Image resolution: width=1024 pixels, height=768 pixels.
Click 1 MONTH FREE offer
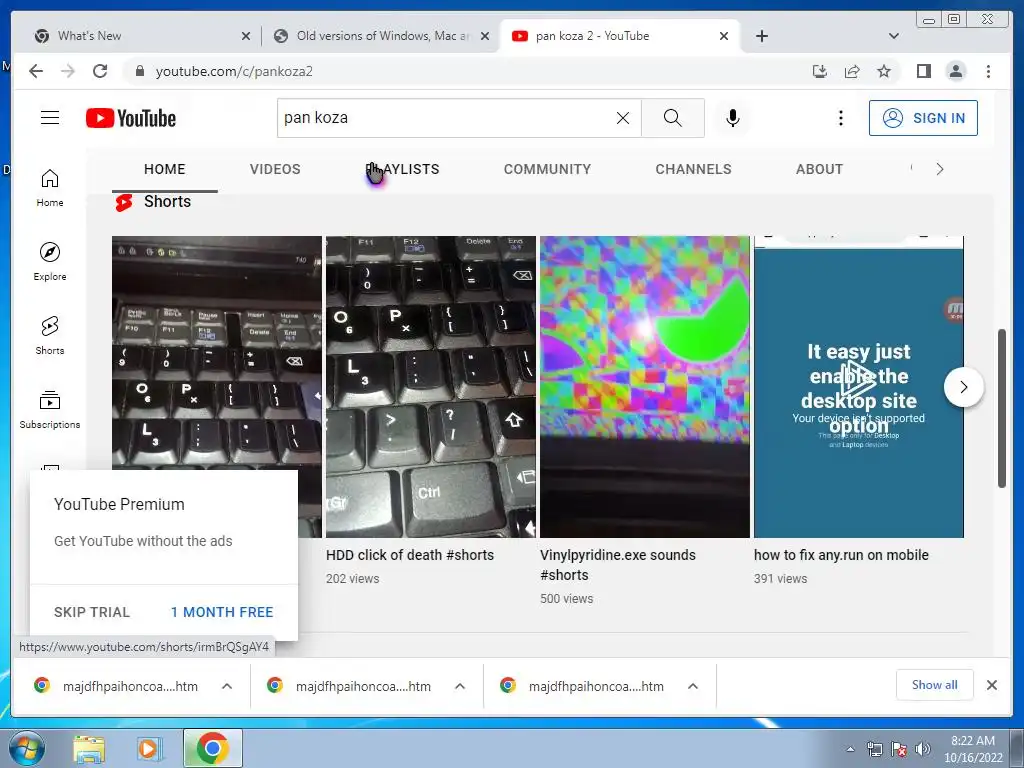[x=222, y=612]
